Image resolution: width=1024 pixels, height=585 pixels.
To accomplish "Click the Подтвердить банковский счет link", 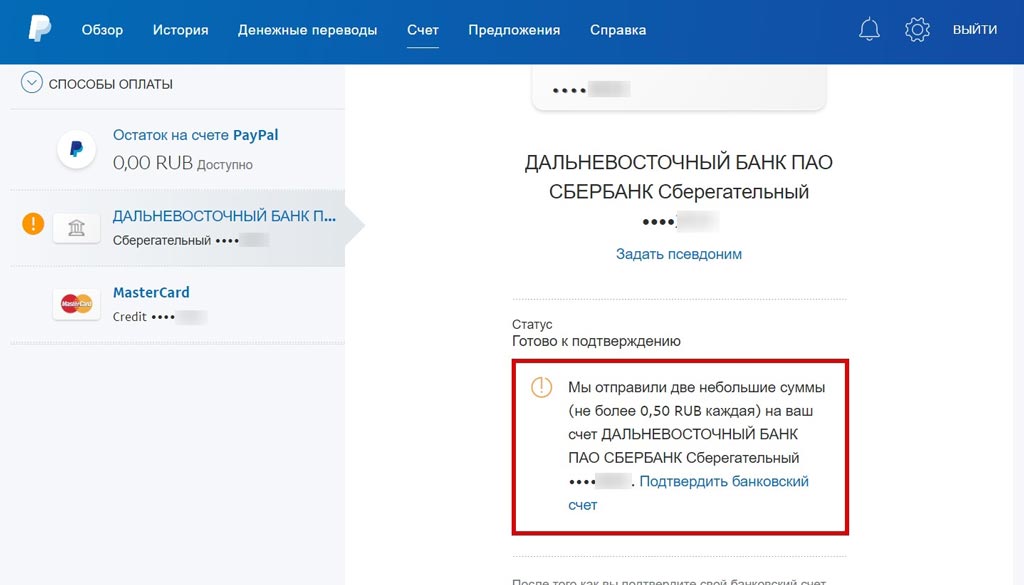I will (688, 493).
